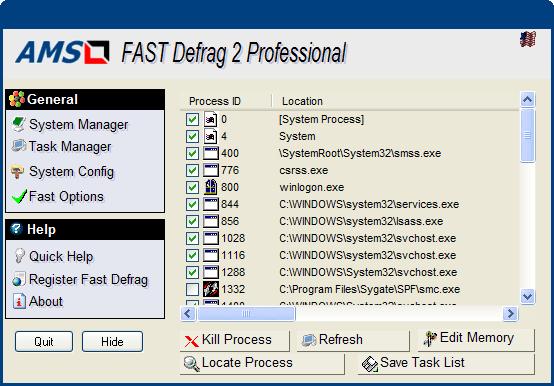The image size is (554, 386).
Task: Click the window icon for process 844
Action: (211, 204)
